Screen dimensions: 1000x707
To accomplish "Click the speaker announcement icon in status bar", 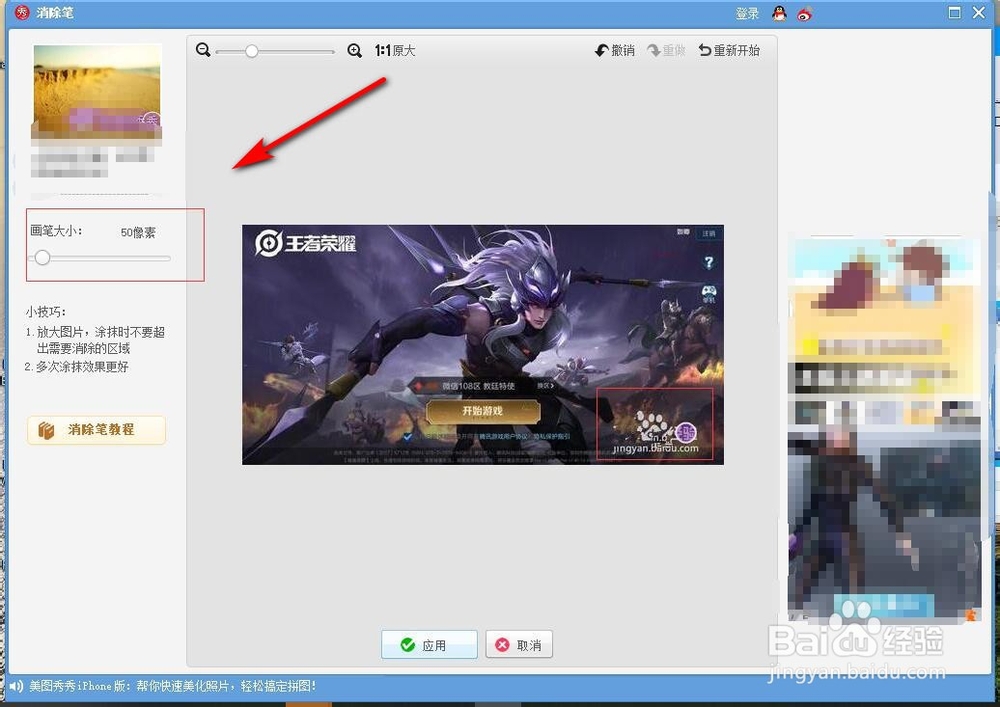I will [x=15, y=687].
